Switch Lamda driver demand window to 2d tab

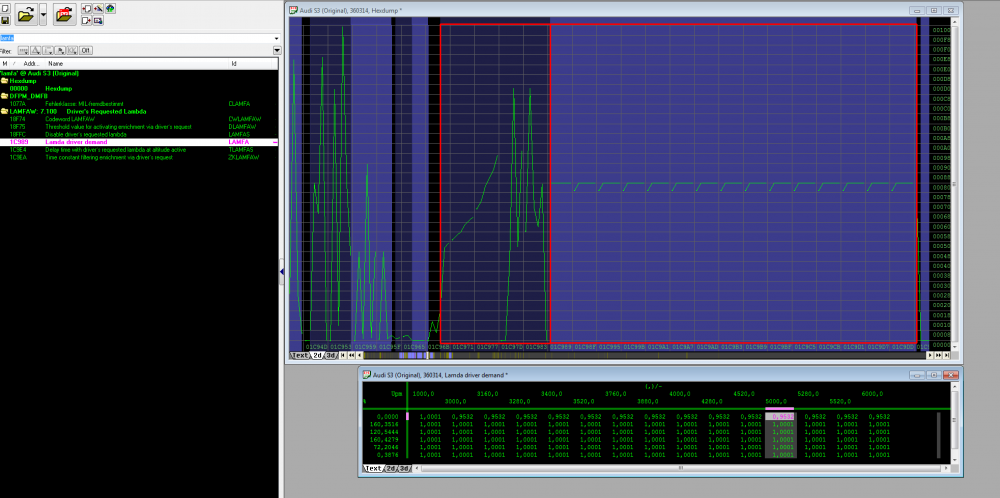(391, 469)
